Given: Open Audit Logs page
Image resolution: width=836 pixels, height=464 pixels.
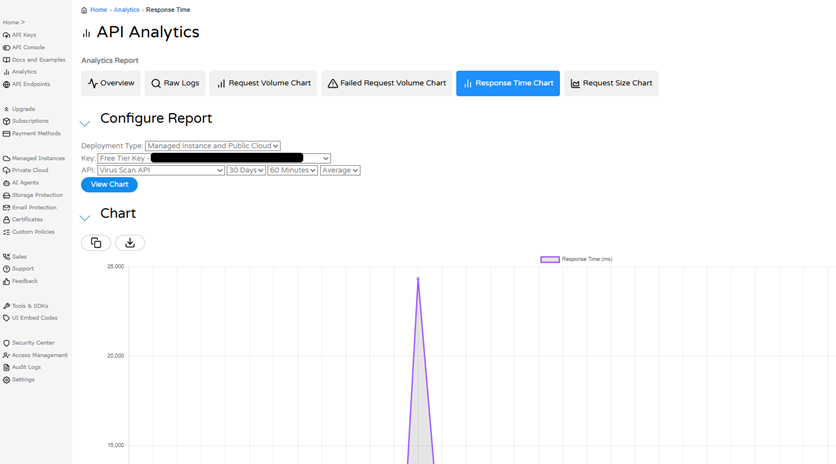Looking at the screenshot, I should 21,367.
